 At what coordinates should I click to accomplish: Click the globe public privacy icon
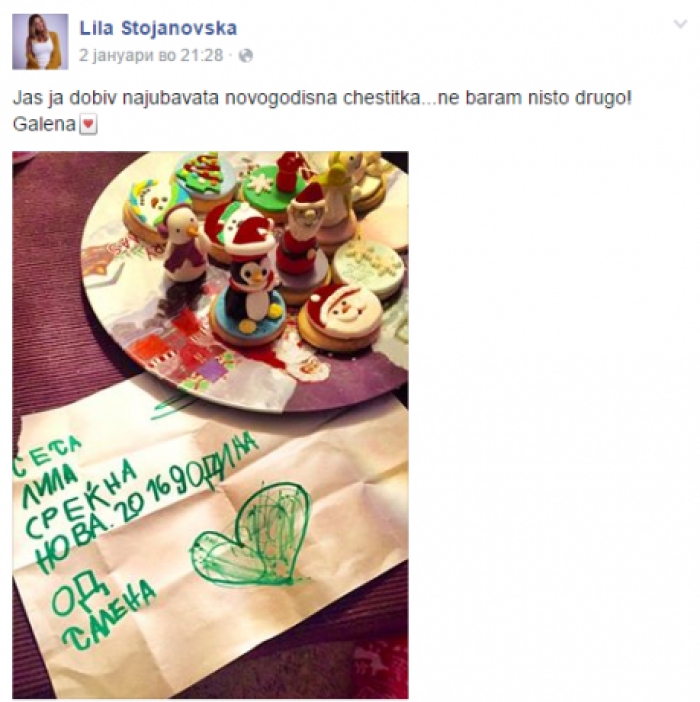tap(246, 56)
